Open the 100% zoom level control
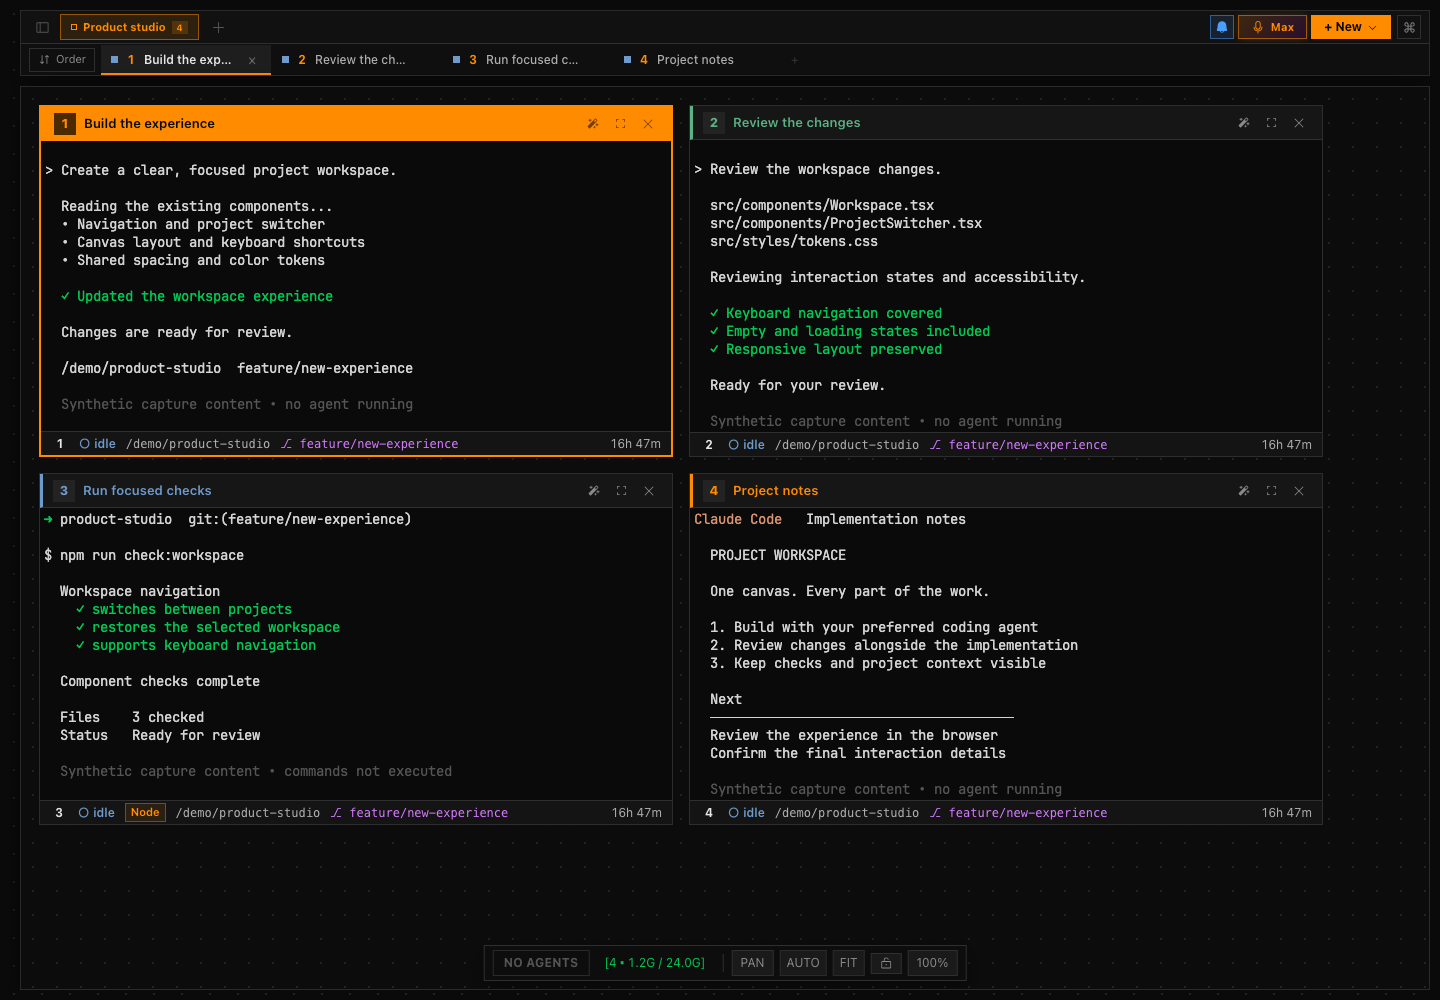This screenshot has height=1000, width=1440. click(x=932, y=963)
